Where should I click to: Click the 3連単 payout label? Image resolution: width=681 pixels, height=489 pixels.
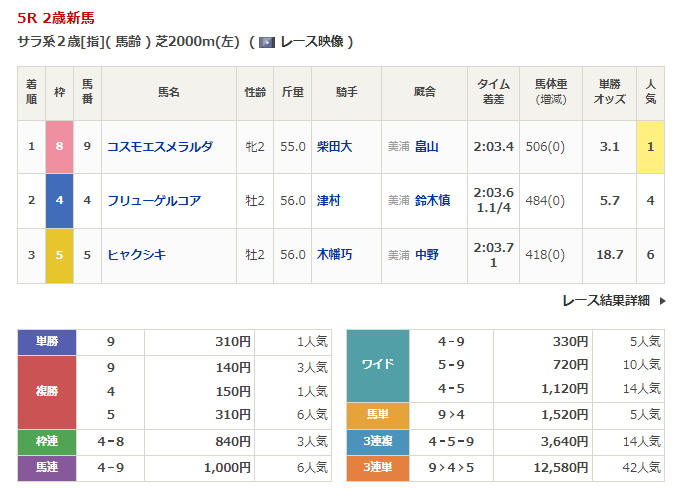[377, 466]
